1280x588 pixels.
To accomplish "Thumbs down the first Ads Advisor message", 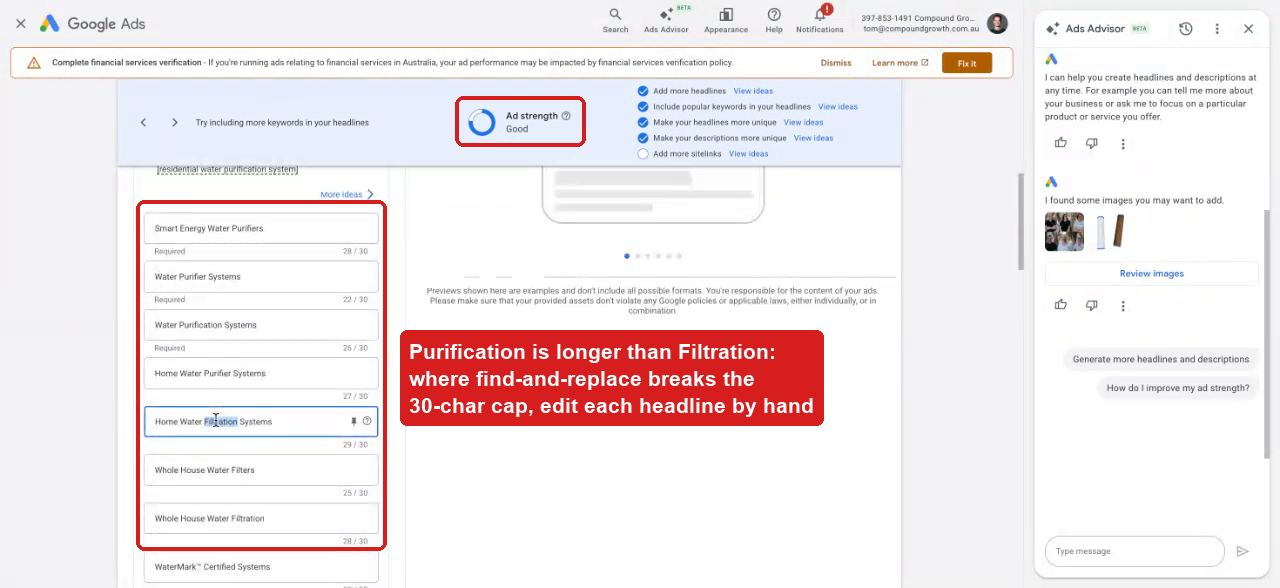I will click(1092, 143).
